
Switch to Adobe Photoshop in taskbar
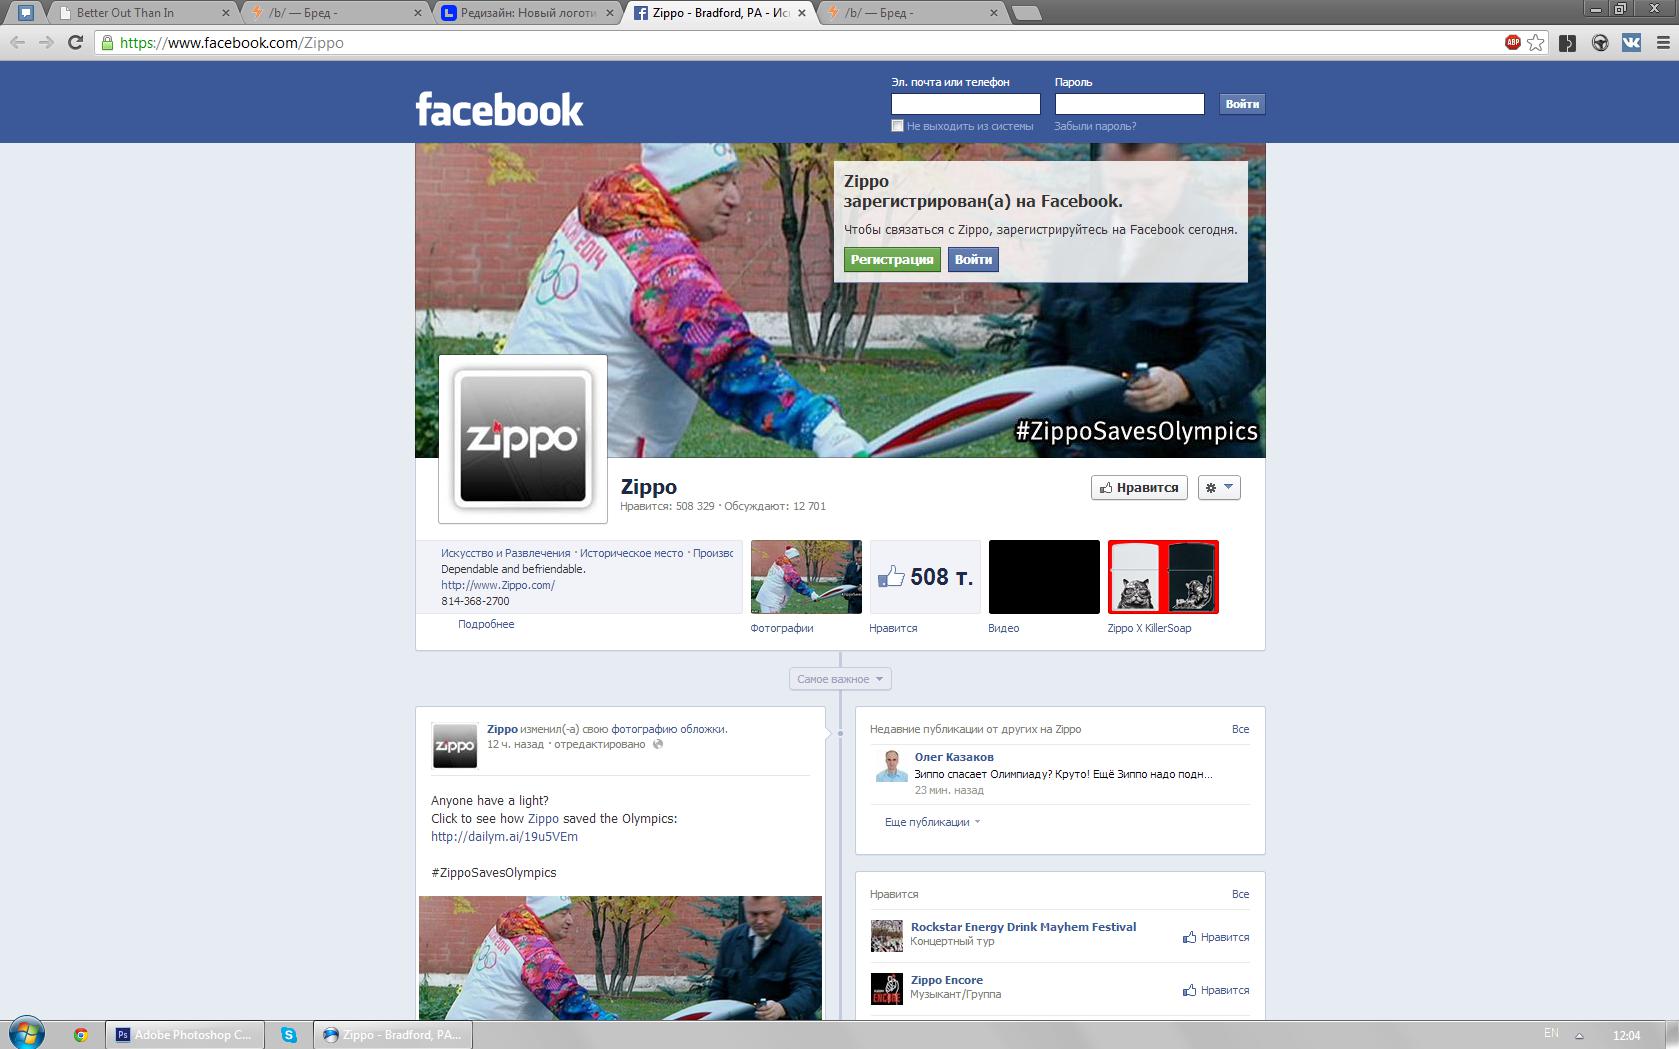[x=185, y=1035]
